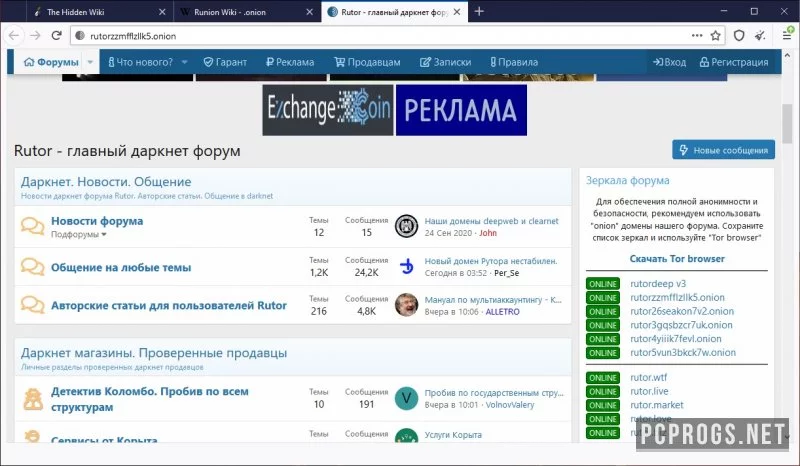Screen dimensions: 800x466
Task: Open the Что нового? menu item
Action: [x=141, y=62]
